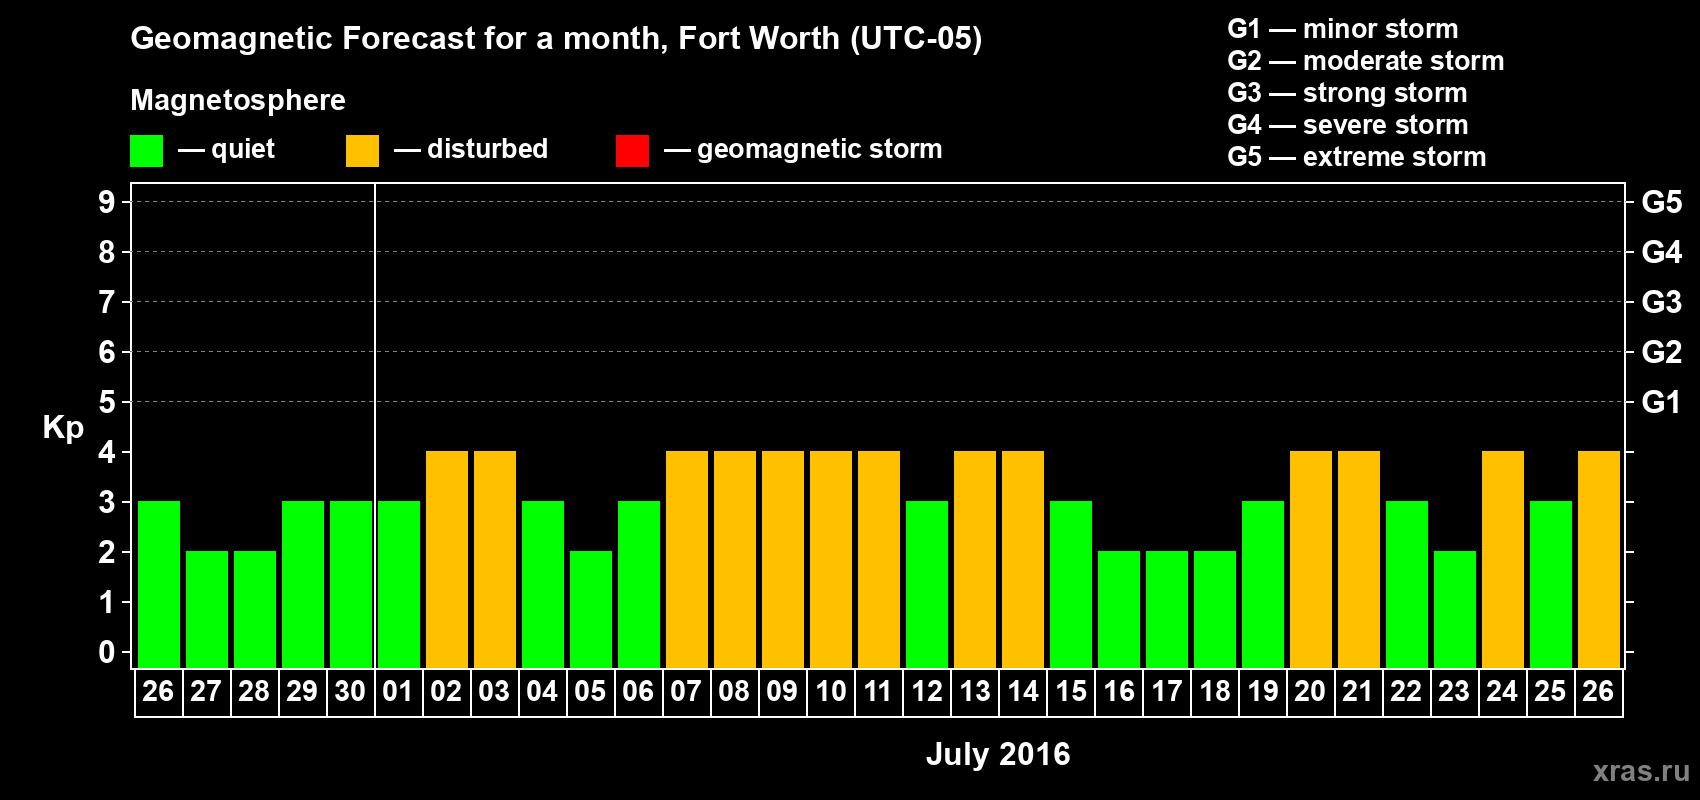This screenshot has width=1700, height=800.
Task: Click the green bar above date 17
Action: pos(1167,610)
